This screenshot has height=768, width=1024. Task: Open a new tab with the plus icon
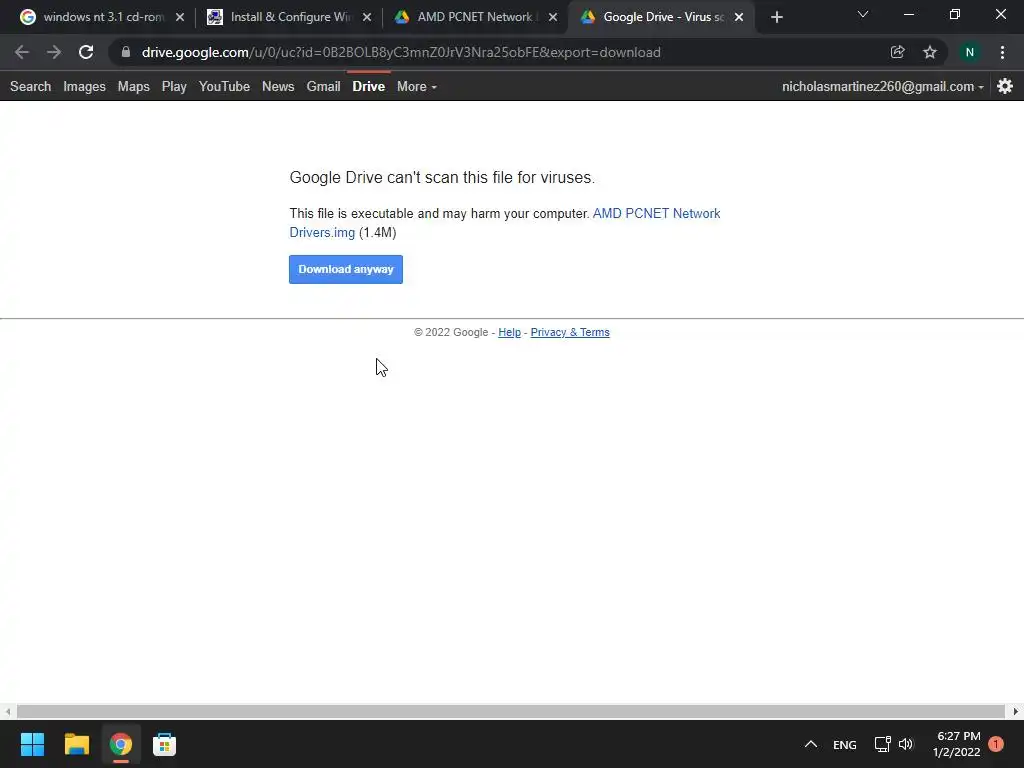tap(776, 18)
